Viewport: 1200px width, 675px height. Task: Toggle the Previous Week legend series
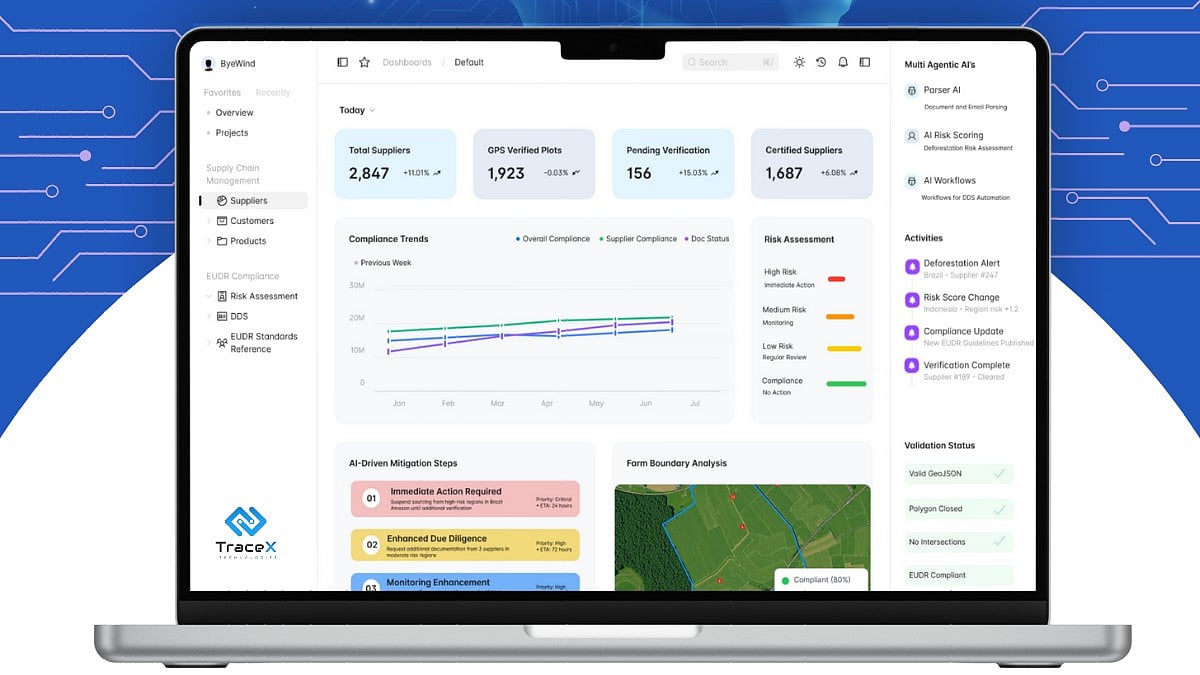pyautogui.click(x=383, y=263)
